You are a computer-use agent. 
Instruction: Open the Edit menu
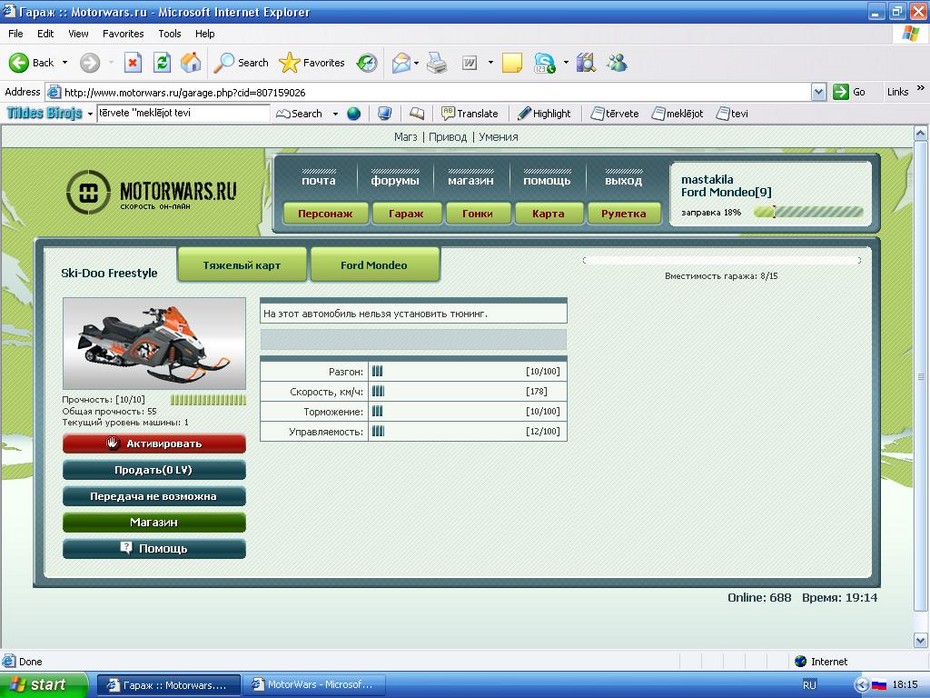pyautogui.click(x=45, y=34)
